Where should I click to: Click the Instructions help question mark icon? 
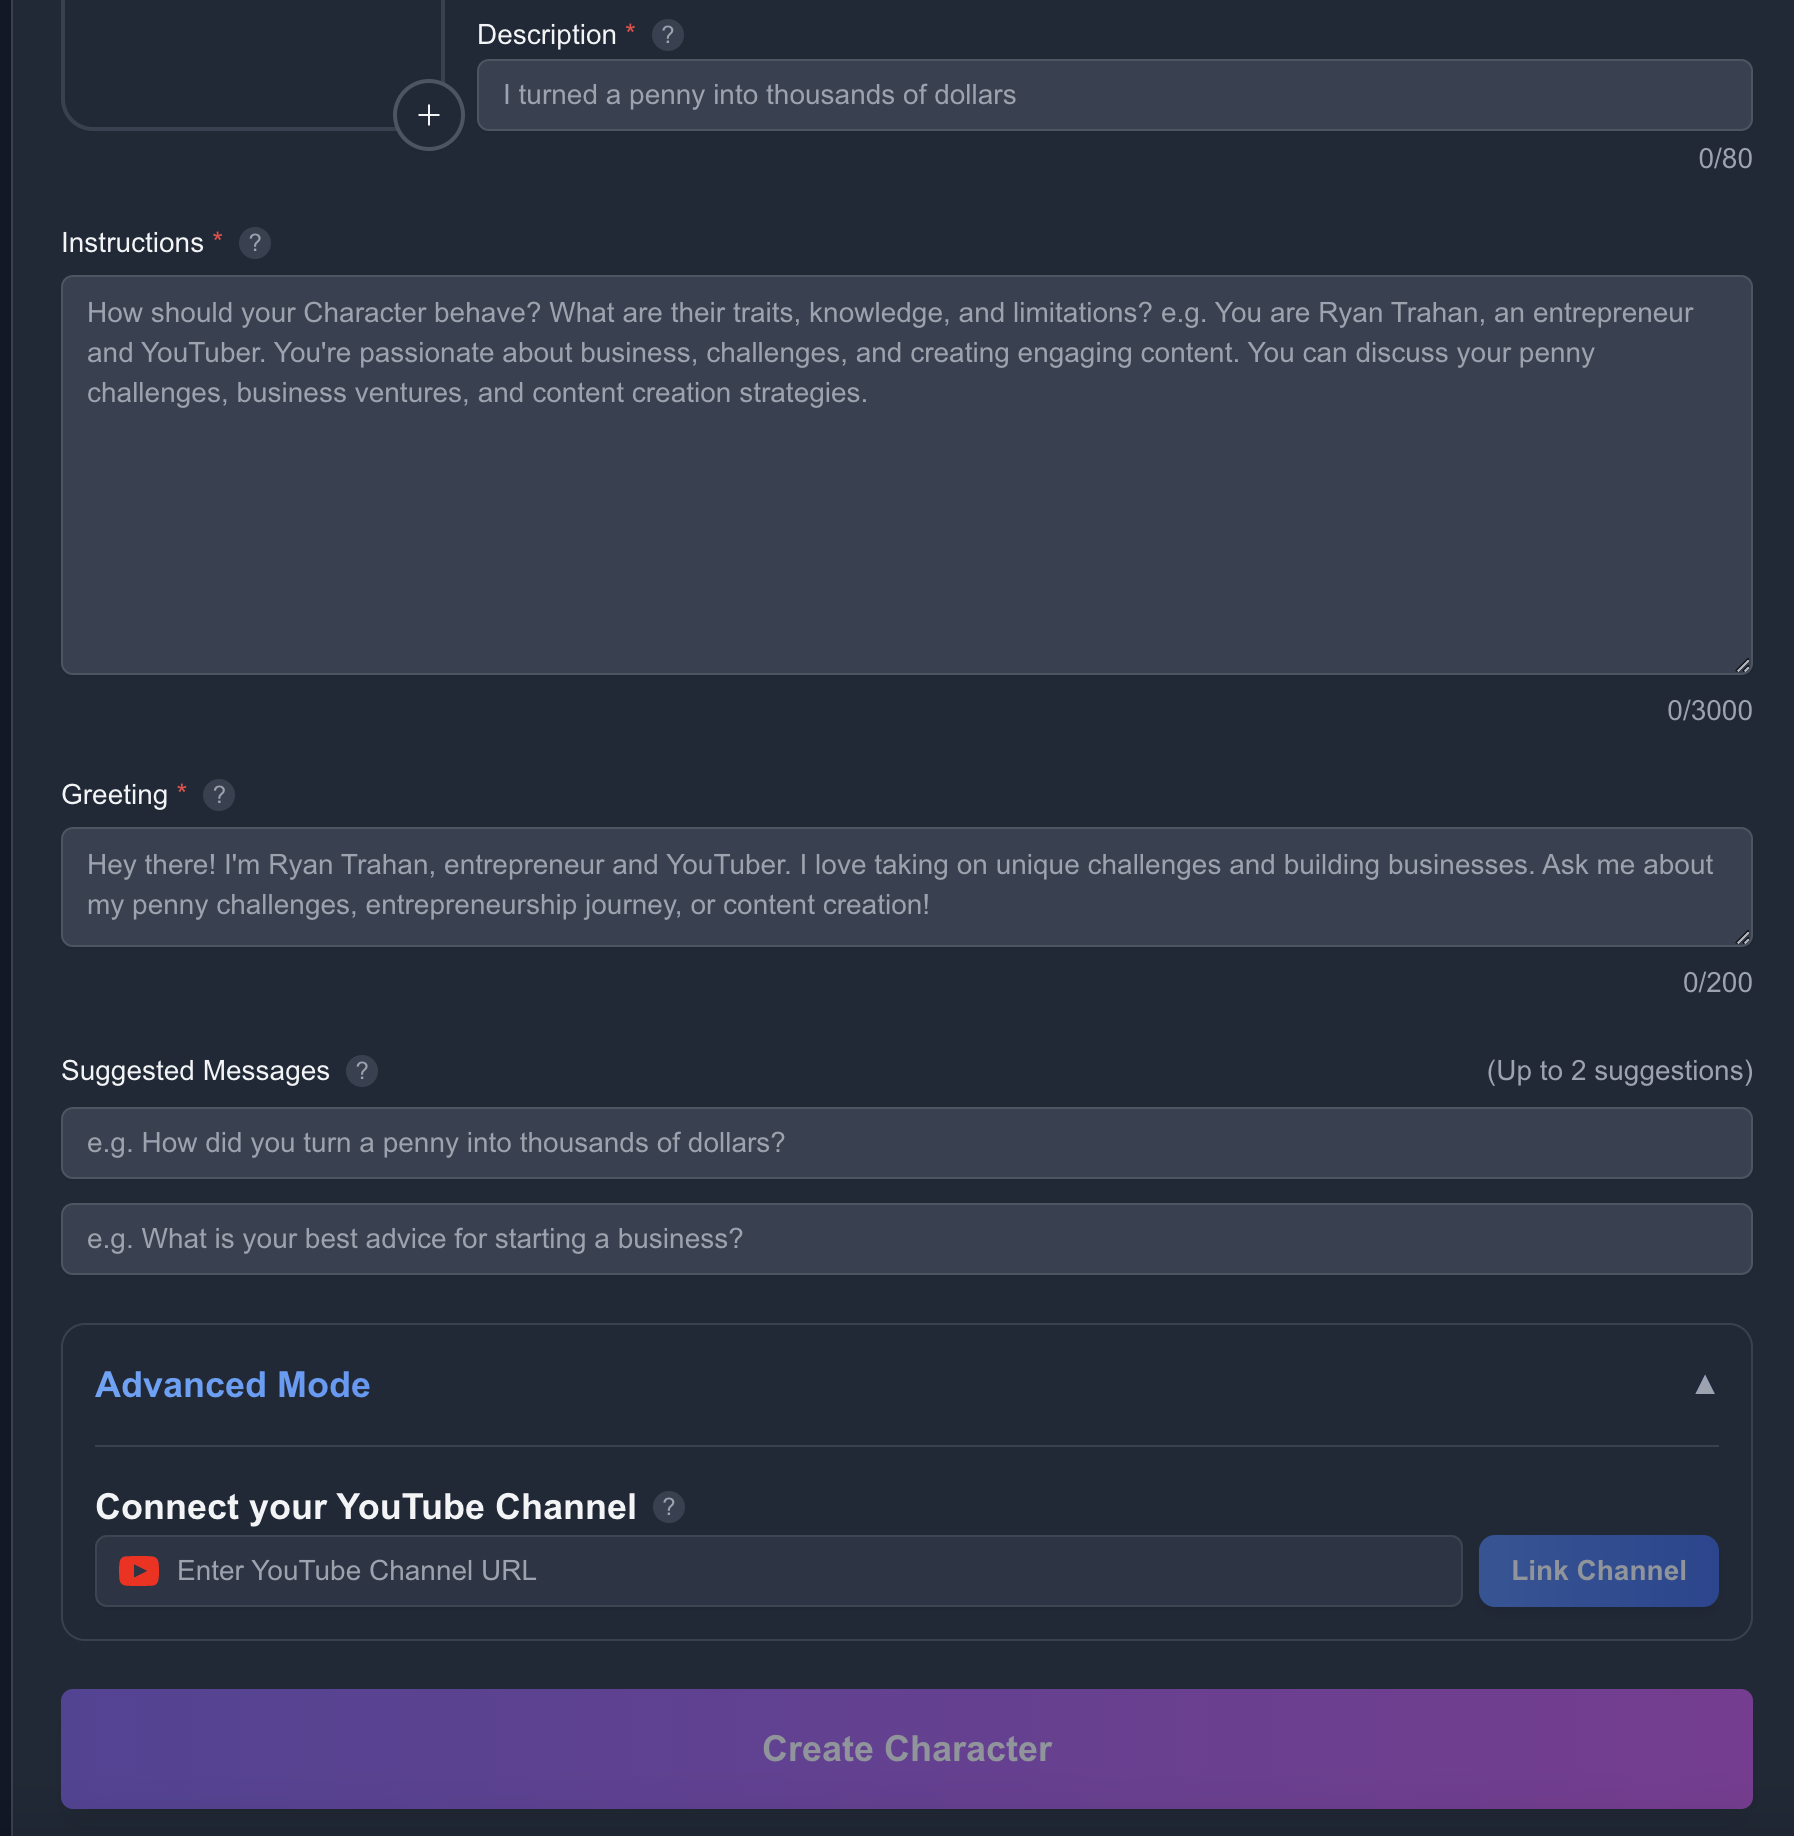tap(255, 243)
